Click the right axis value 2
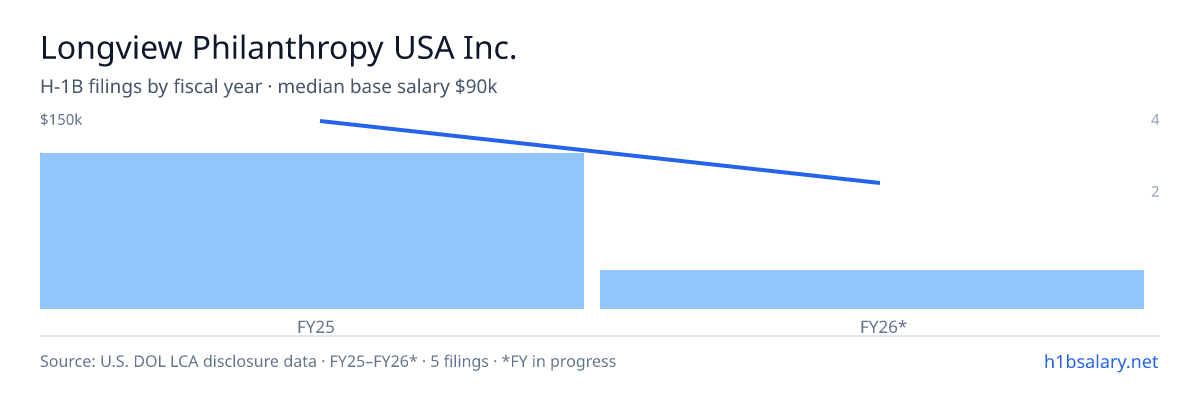This screenshot has height=400, width=1200. pos(1155,191)
